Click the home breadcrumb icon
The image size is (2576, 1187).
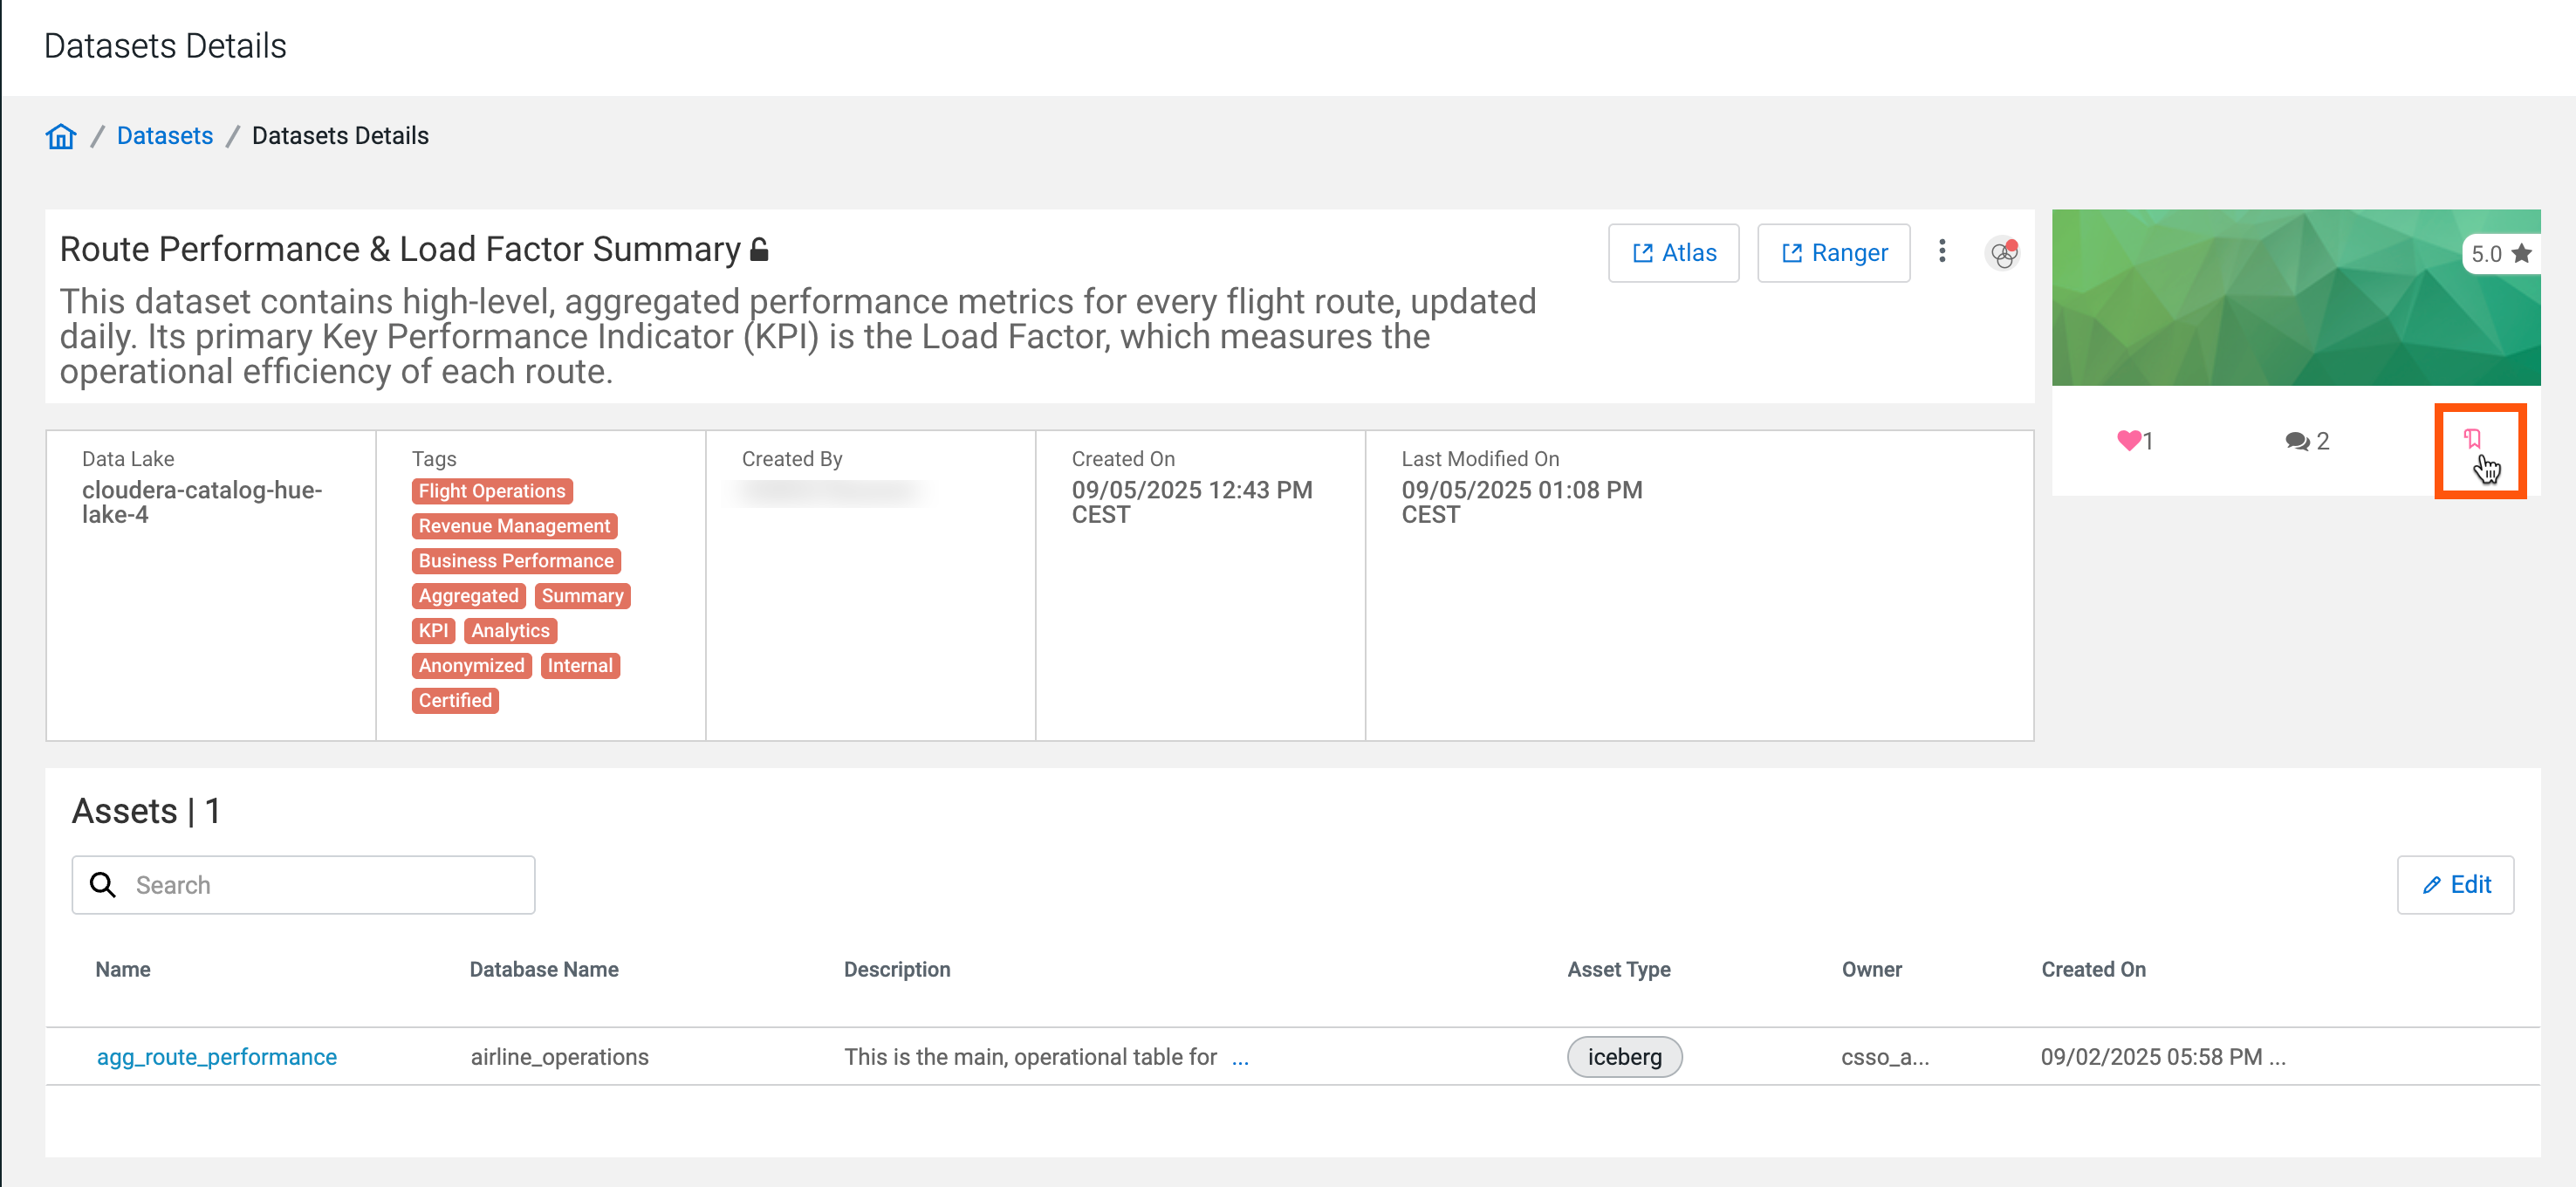pos(61,136)
